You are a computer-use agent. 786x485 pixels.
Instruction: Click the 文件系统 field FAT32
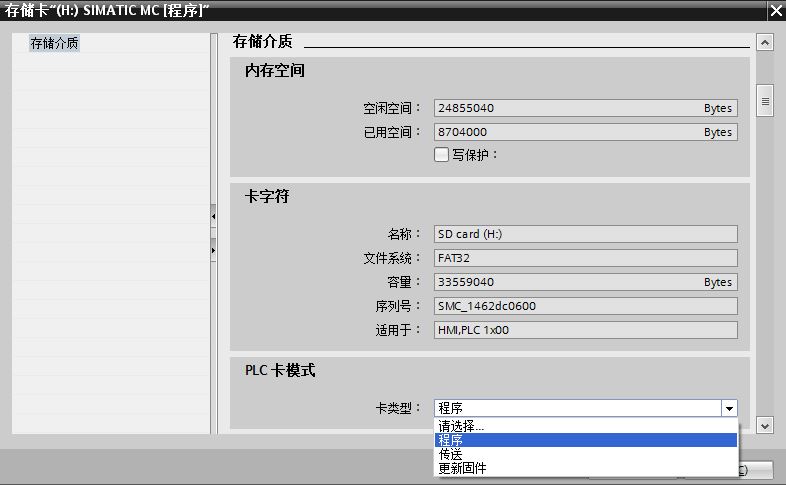point(585,258)
